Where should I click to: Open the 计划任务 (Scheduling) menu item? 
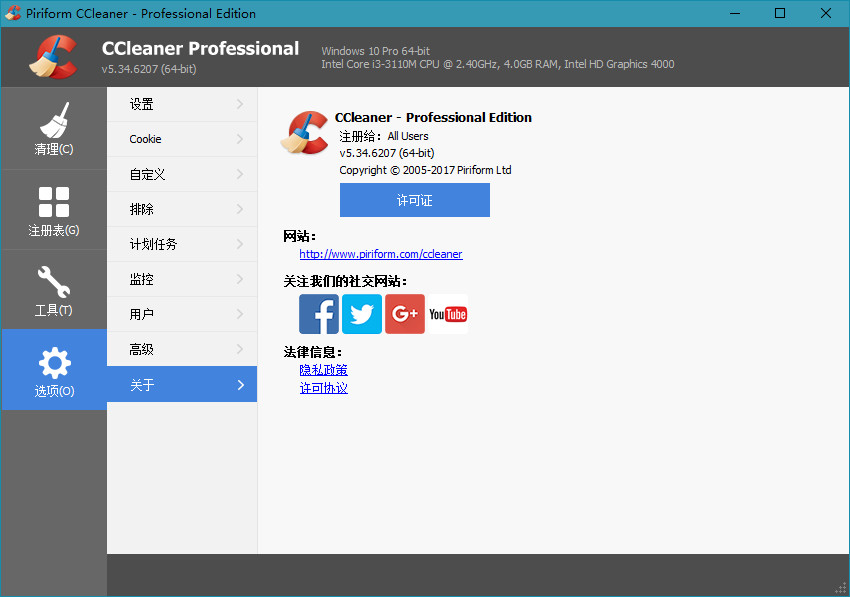182,244
